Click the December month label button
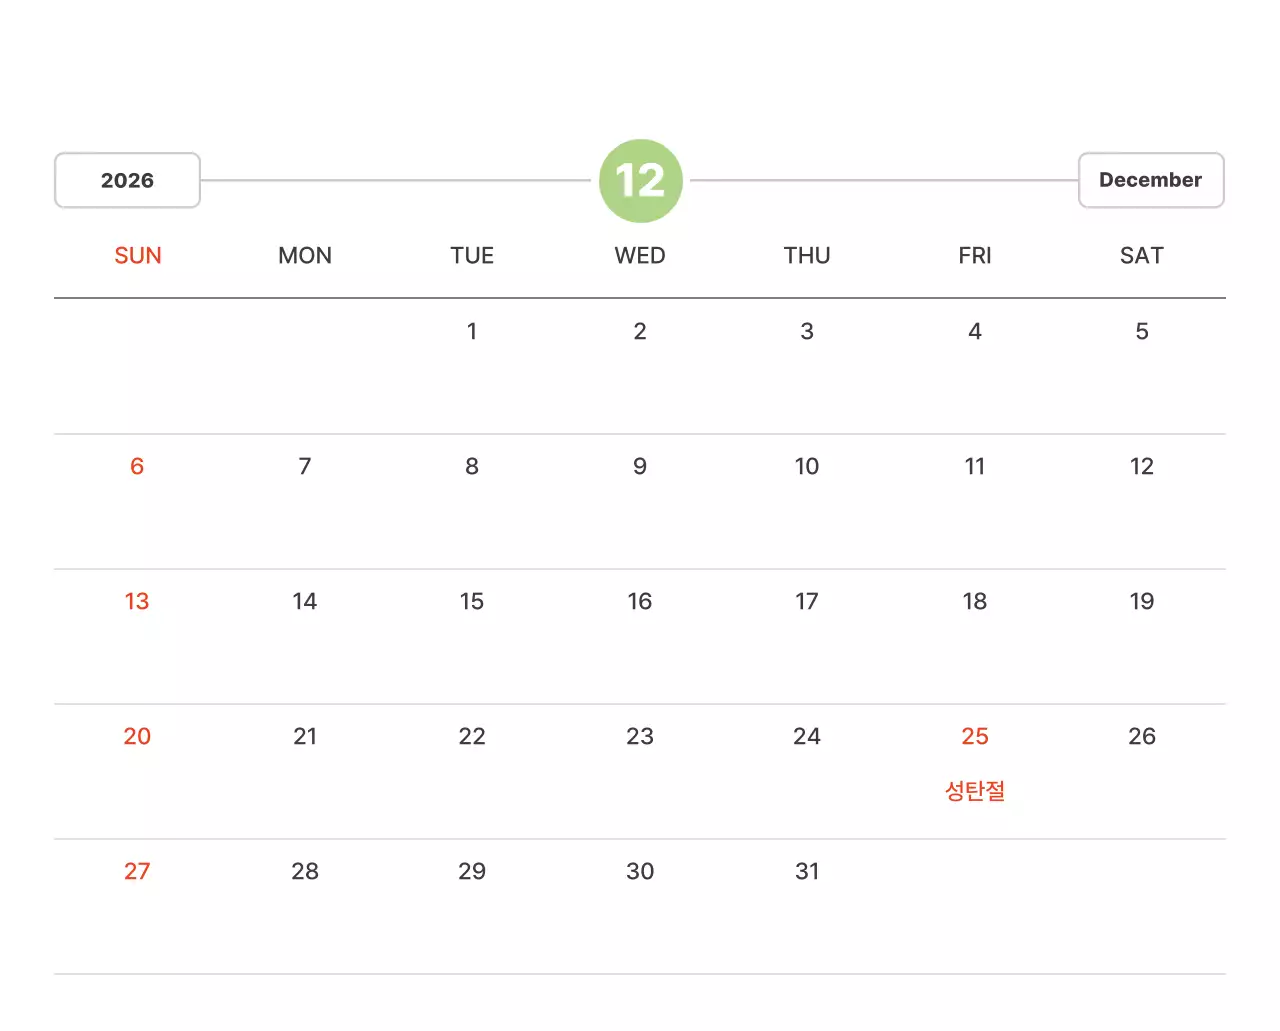The height and width of the screenshot is (1031, 1280). point(1150,180)
